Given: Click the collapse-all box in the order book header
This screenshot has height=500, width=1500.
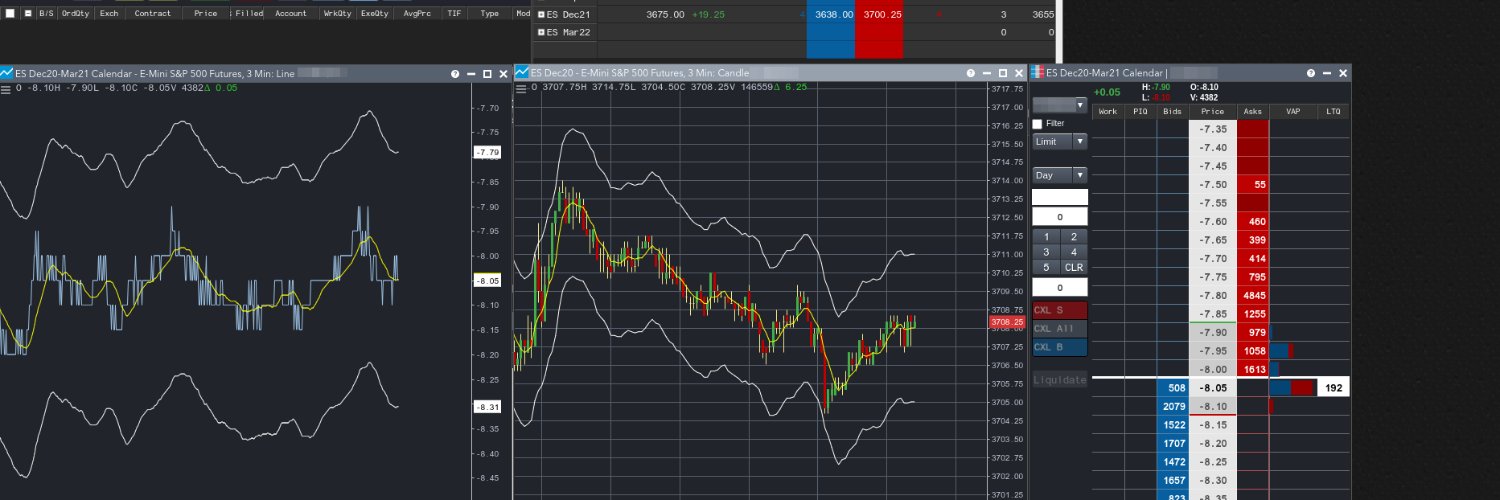Looking at the screenshot, I should tap(27, 14).
